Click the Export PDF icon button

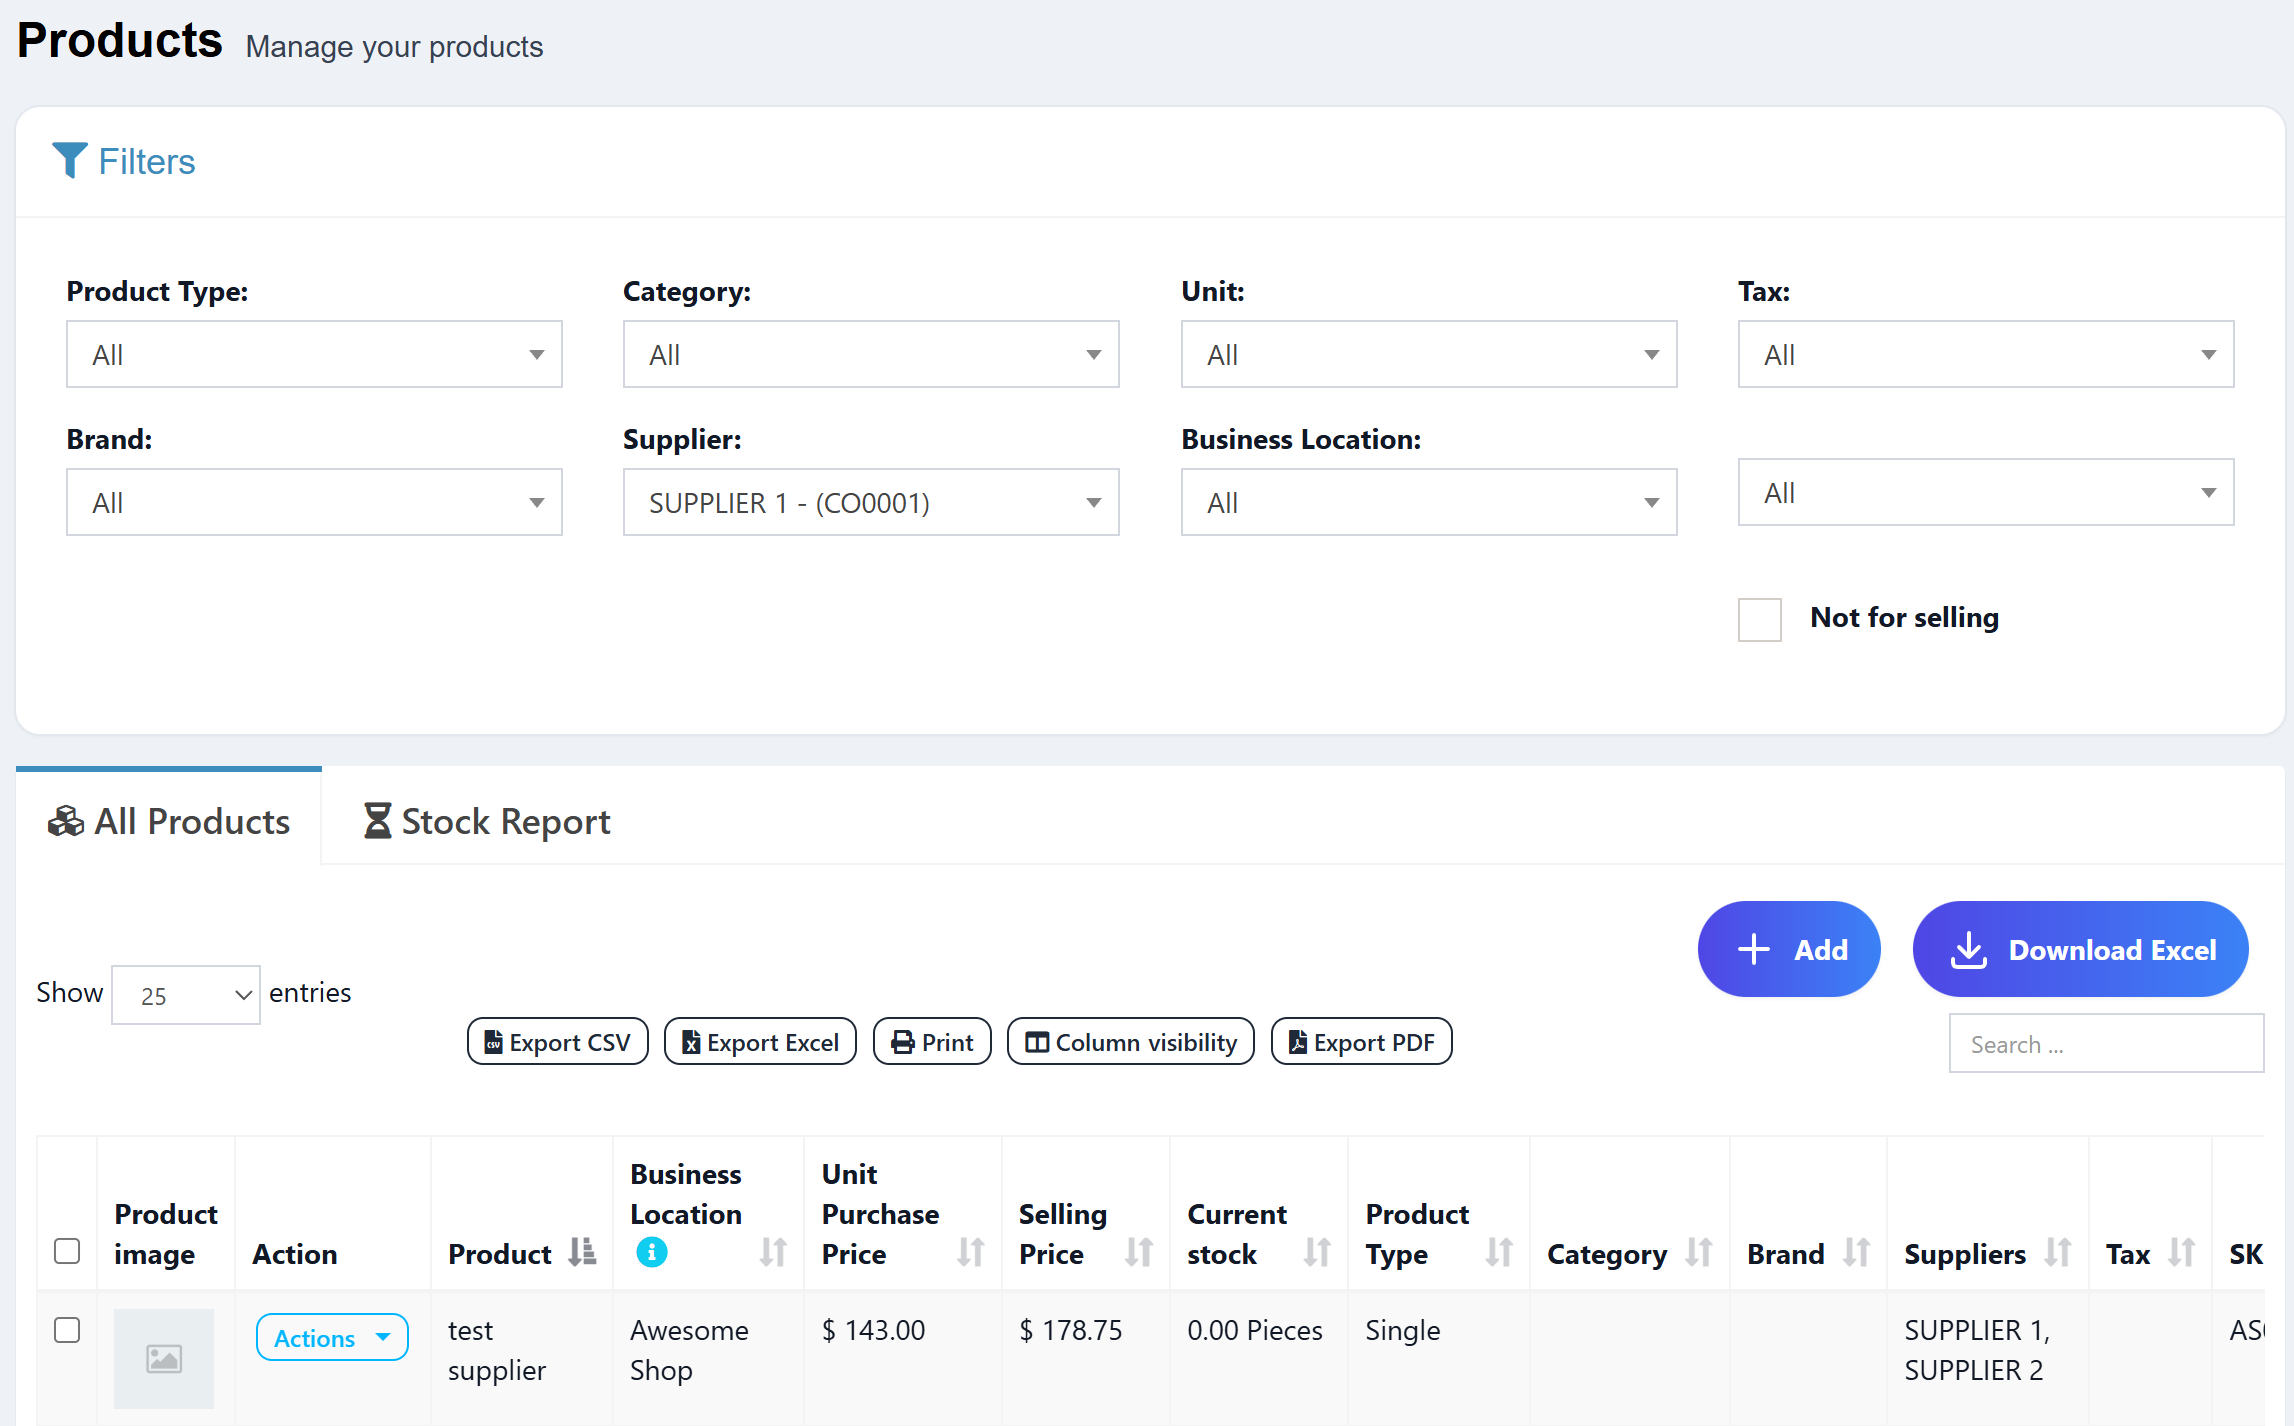(1297, 1041)
